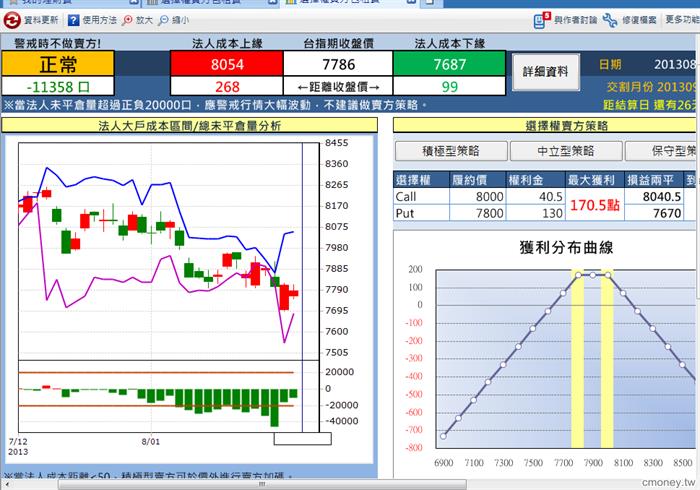Click the 縮小 zoom-out magnifier icon
The width and height of the screenshot is (700, 490).
click(164, 20)
